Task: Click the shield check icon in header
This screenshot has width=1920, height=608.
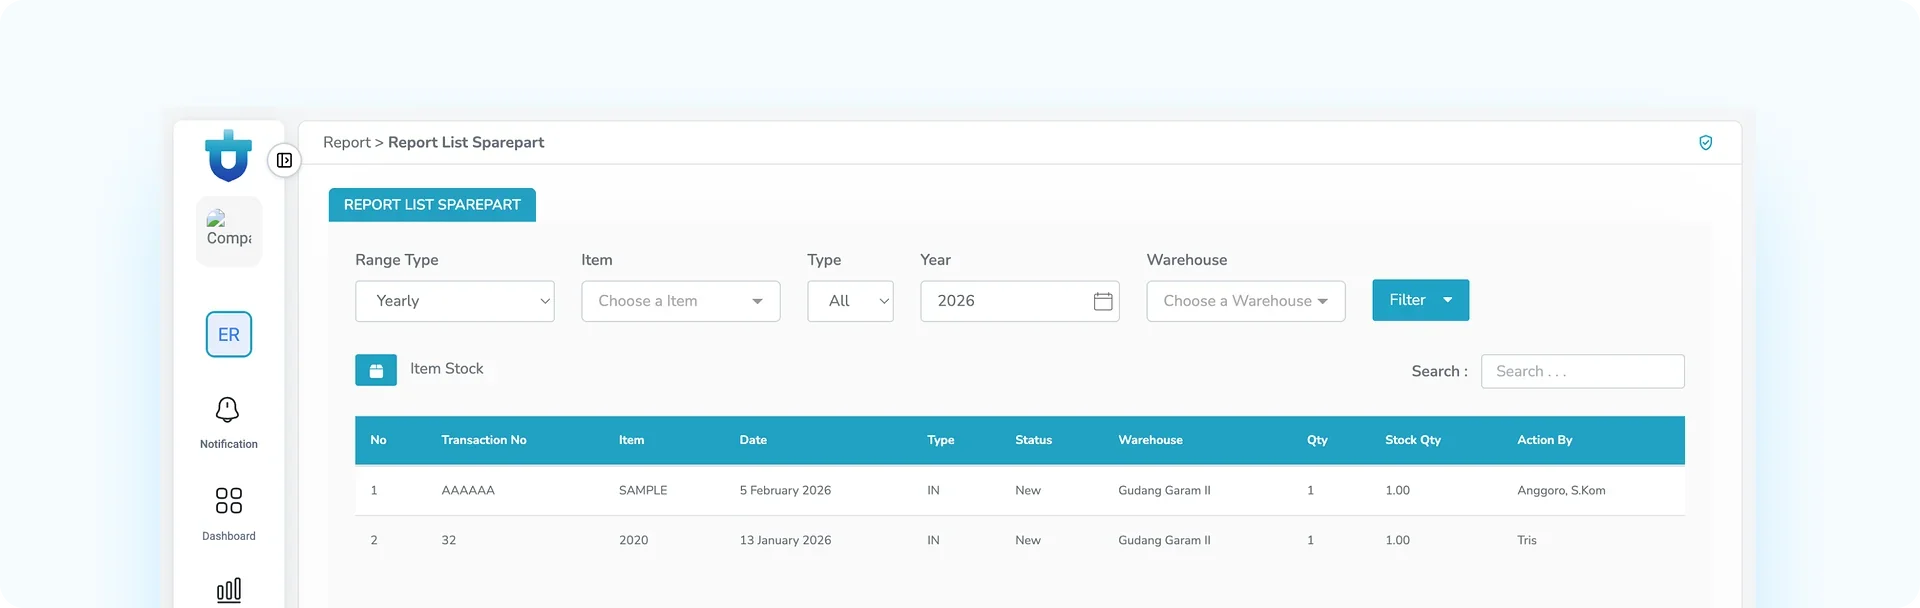Action: click(1706, 143)
